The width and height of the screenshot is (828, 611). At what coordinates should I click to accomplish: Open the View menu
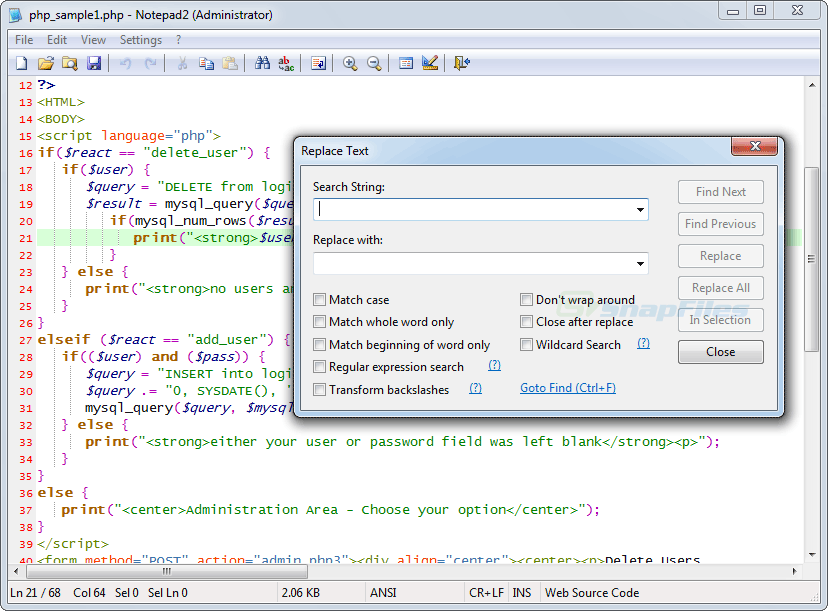pyautogui.click(x=93, y=40)
